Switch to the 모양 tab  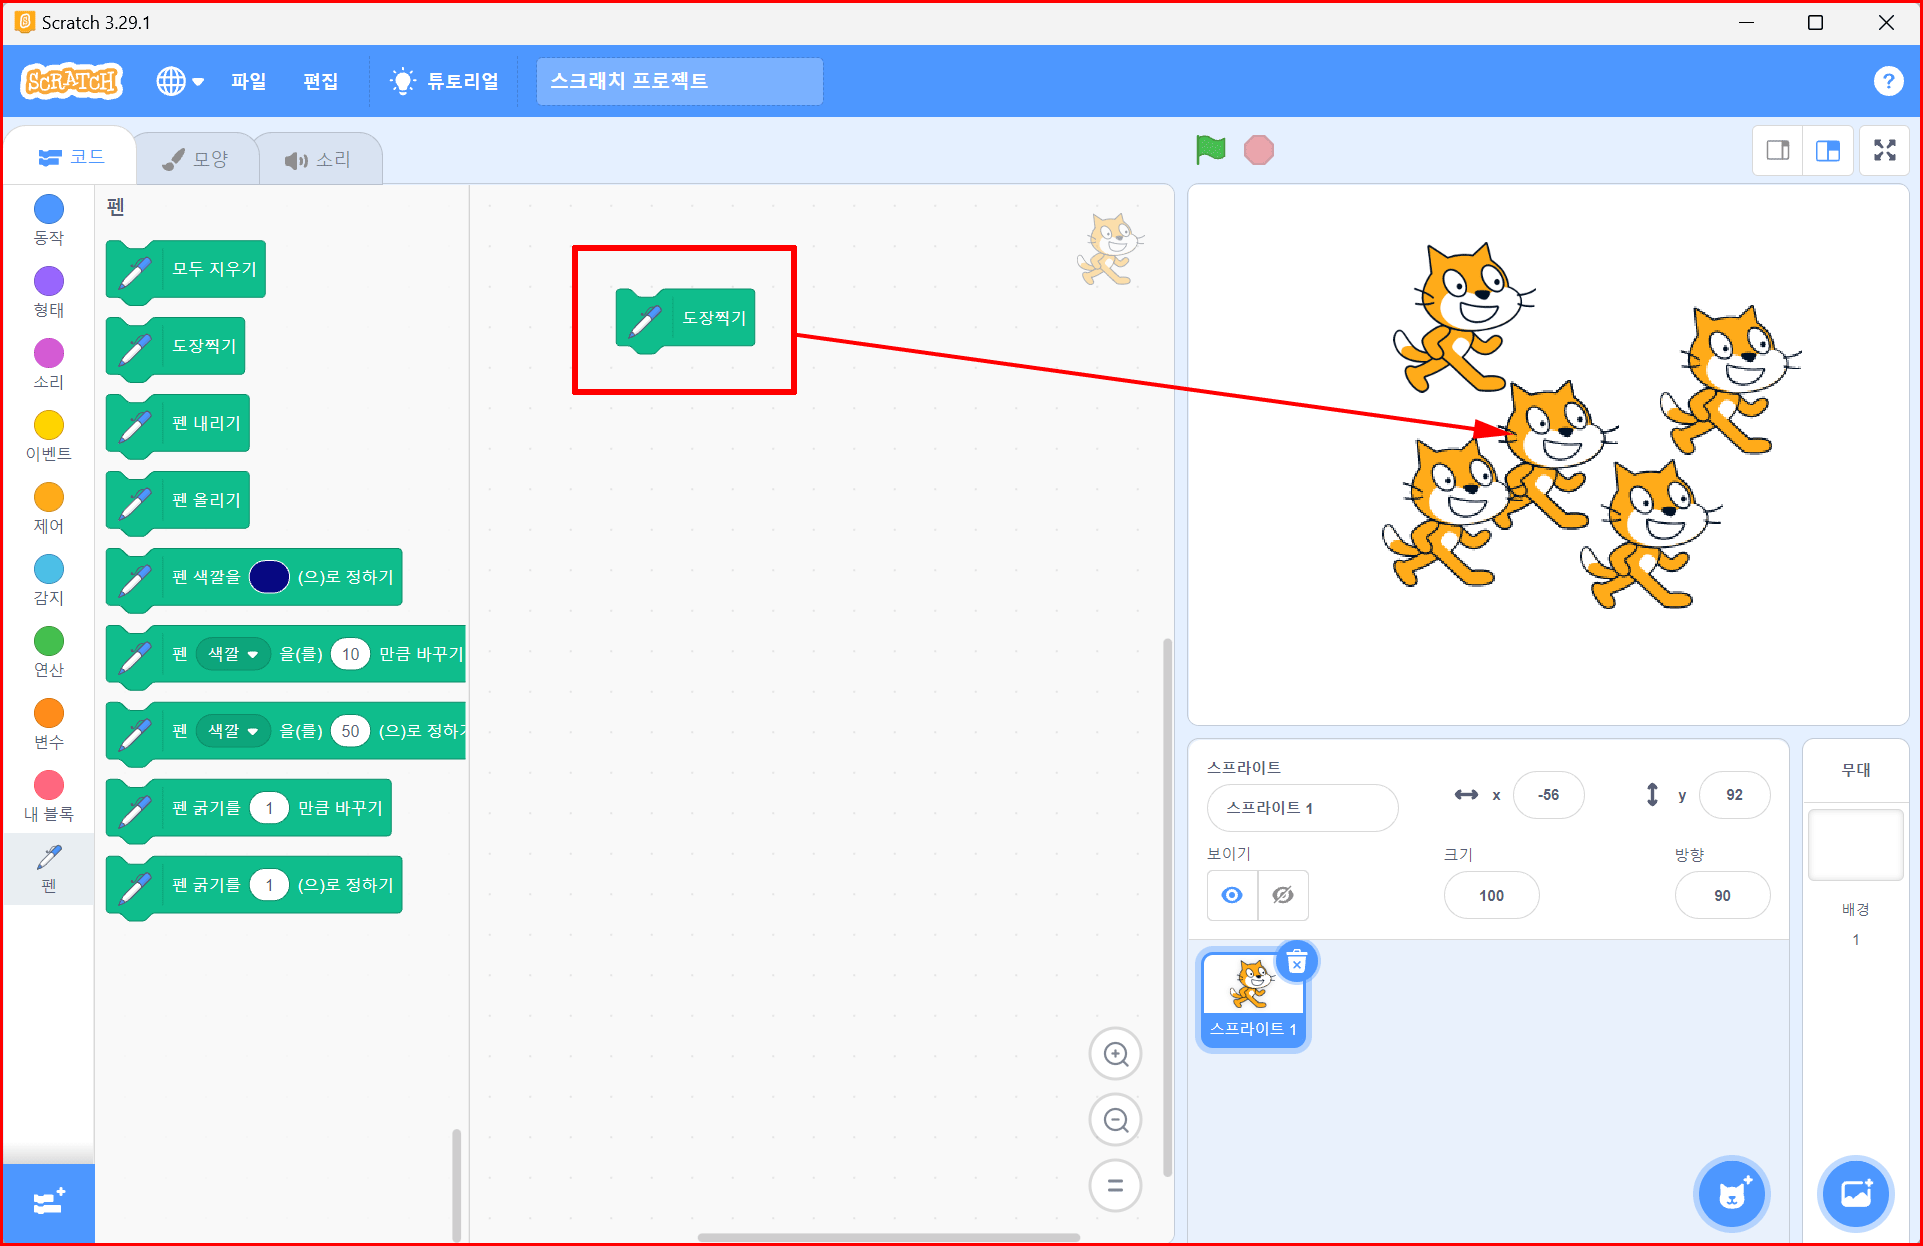(197, 159)
